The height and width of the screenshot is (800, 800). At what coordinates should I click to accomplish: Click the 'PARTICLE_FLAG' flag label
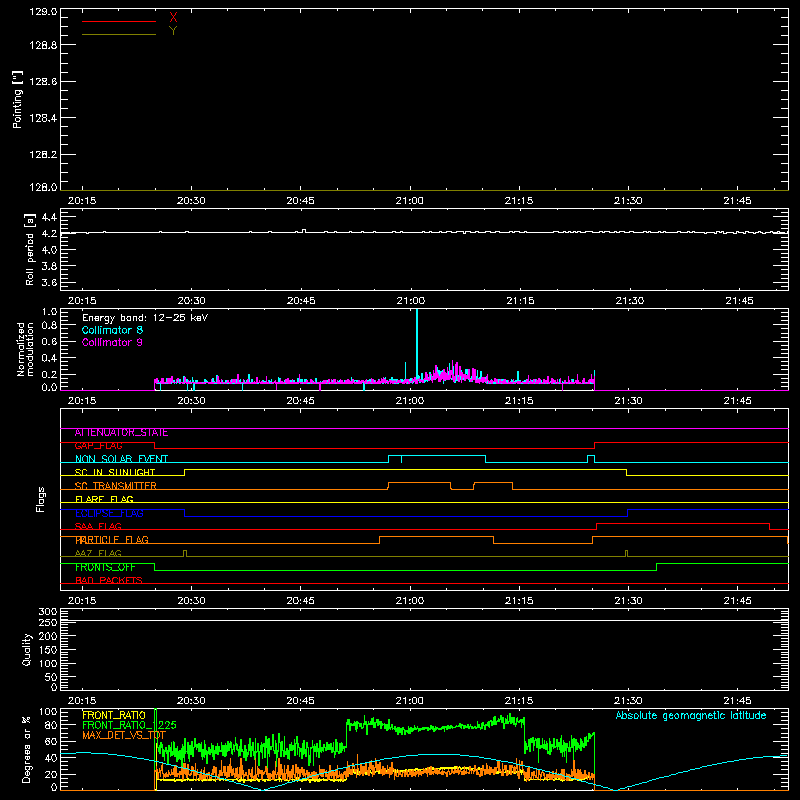click(112, 540)
